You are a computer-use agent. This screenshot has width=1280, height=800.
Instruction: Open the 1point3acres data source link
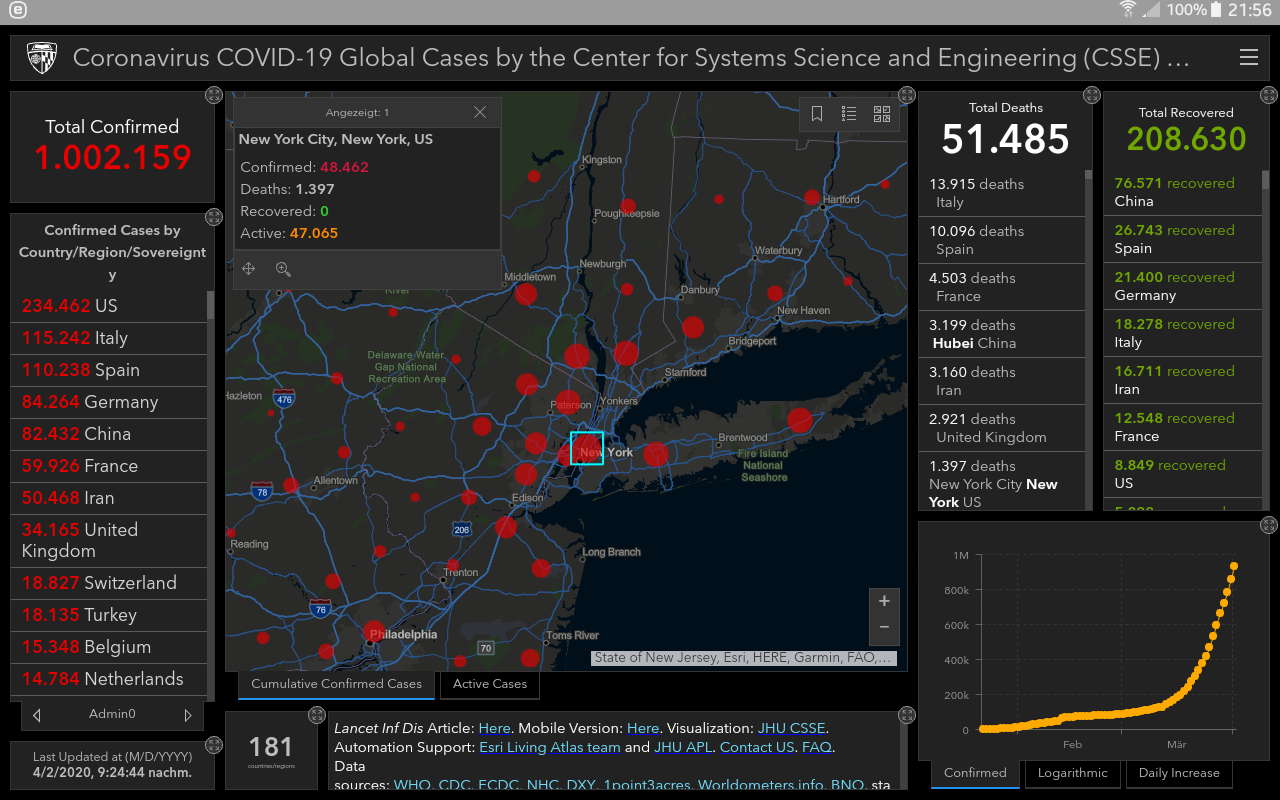click(646, 785)
